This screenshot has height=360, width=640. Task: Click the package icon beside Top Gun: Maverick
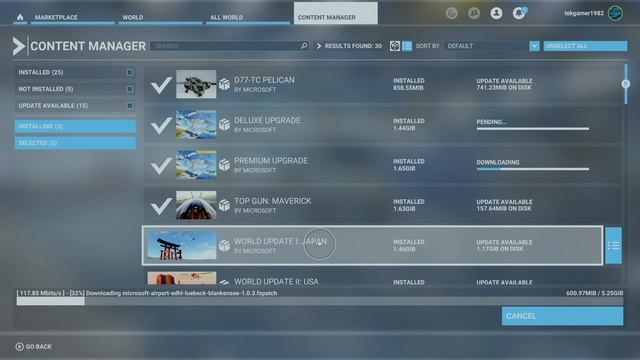(x=224, y=205)
